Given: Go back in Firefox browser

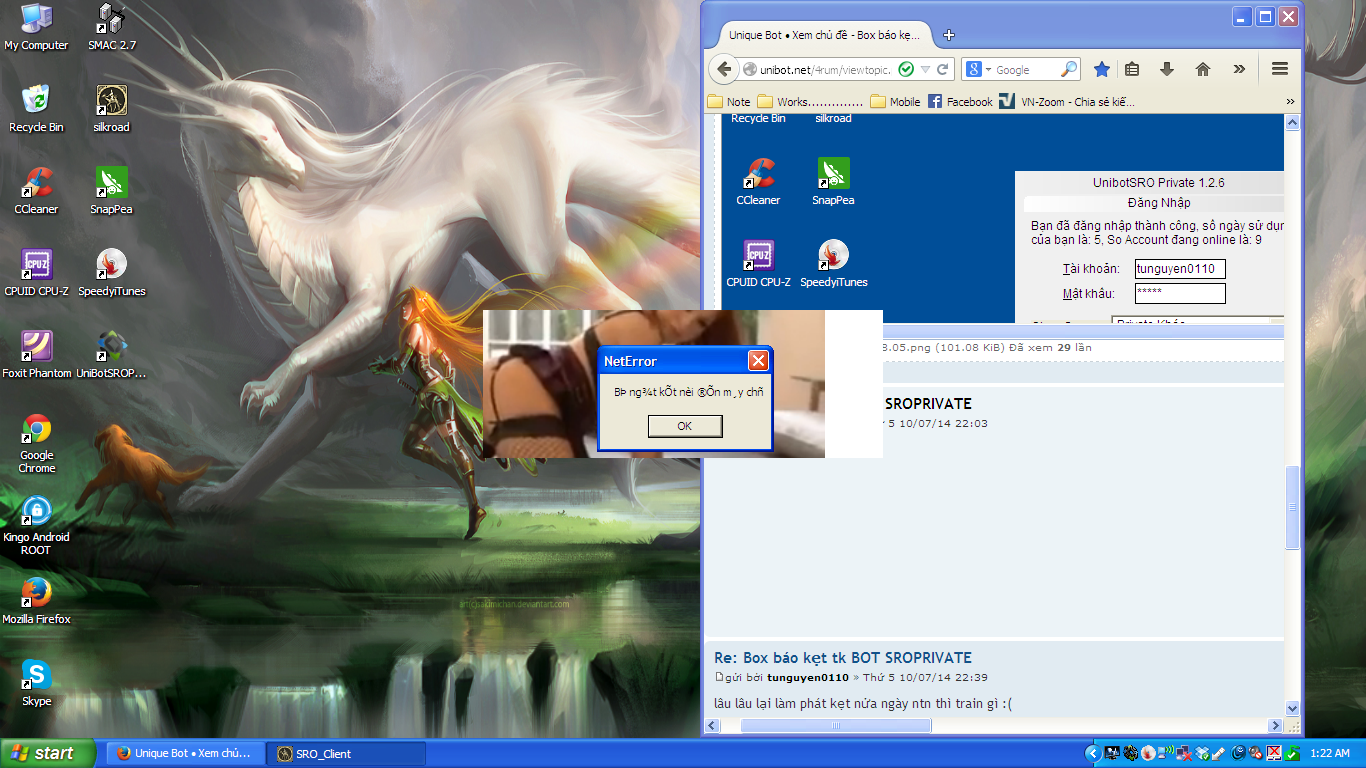Looking at the screenshot, I should coord(724,69).
